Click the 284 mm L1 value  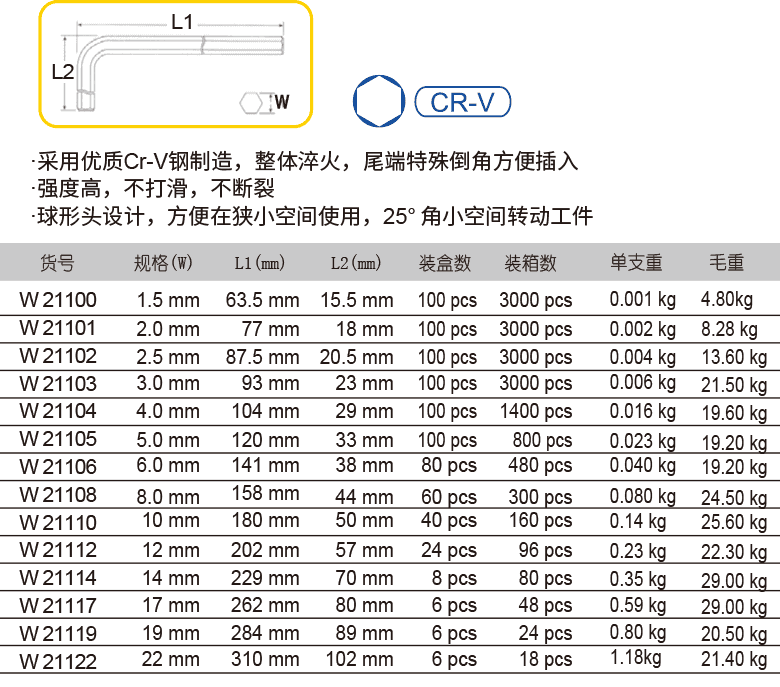coord(265,633)
